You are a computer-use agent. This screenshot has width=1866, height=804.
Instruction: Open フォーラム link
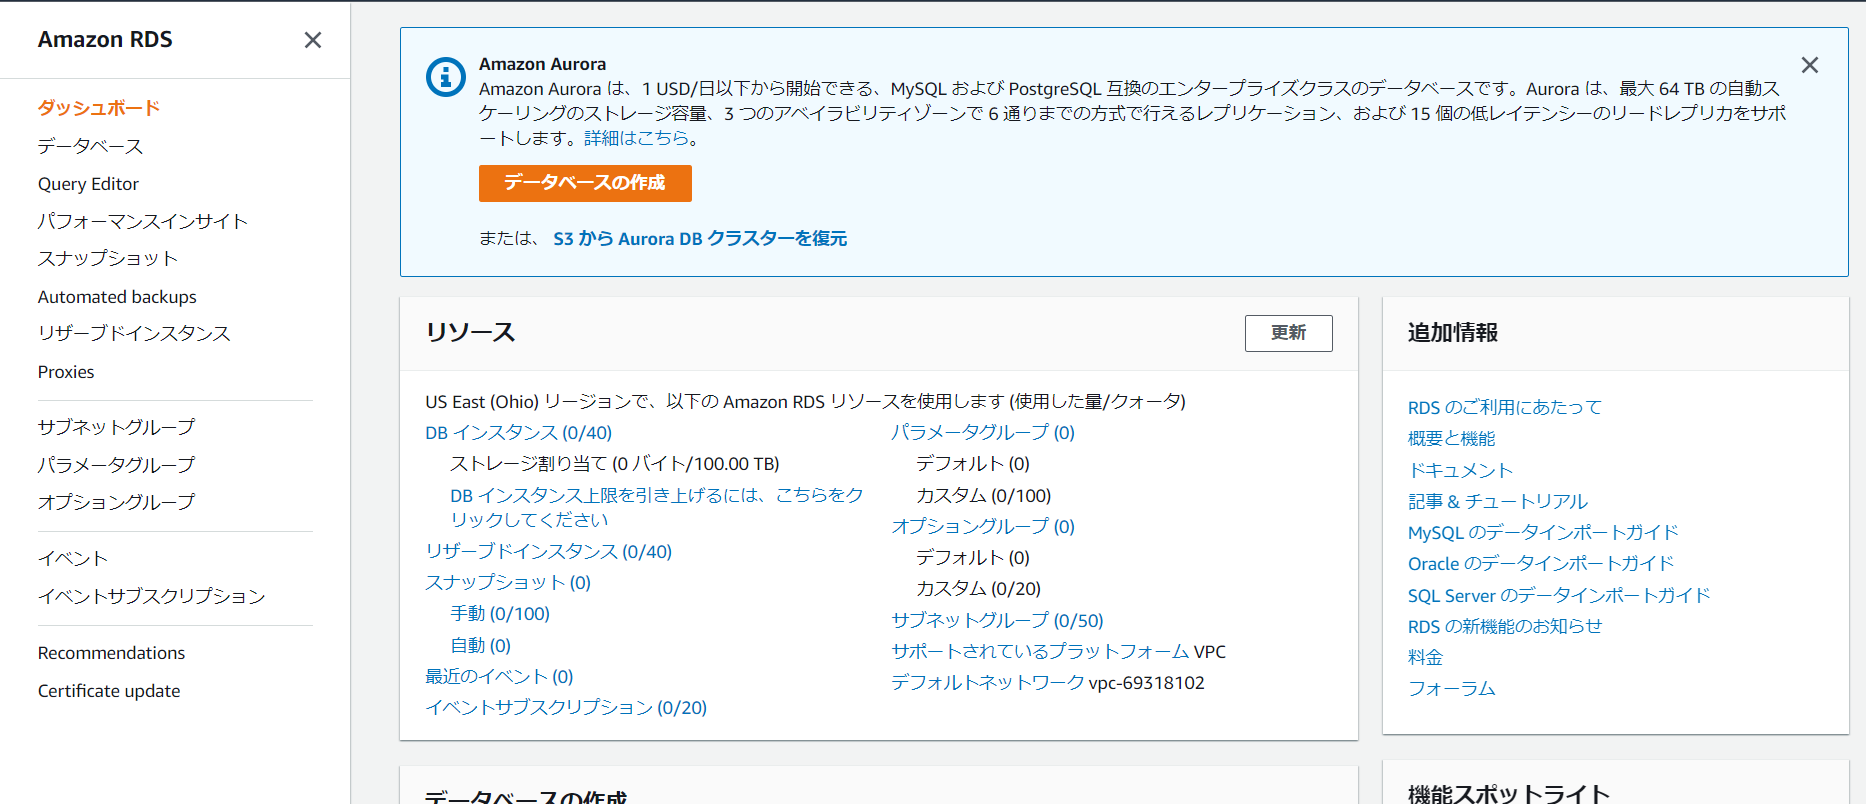tap(1451, 689)
